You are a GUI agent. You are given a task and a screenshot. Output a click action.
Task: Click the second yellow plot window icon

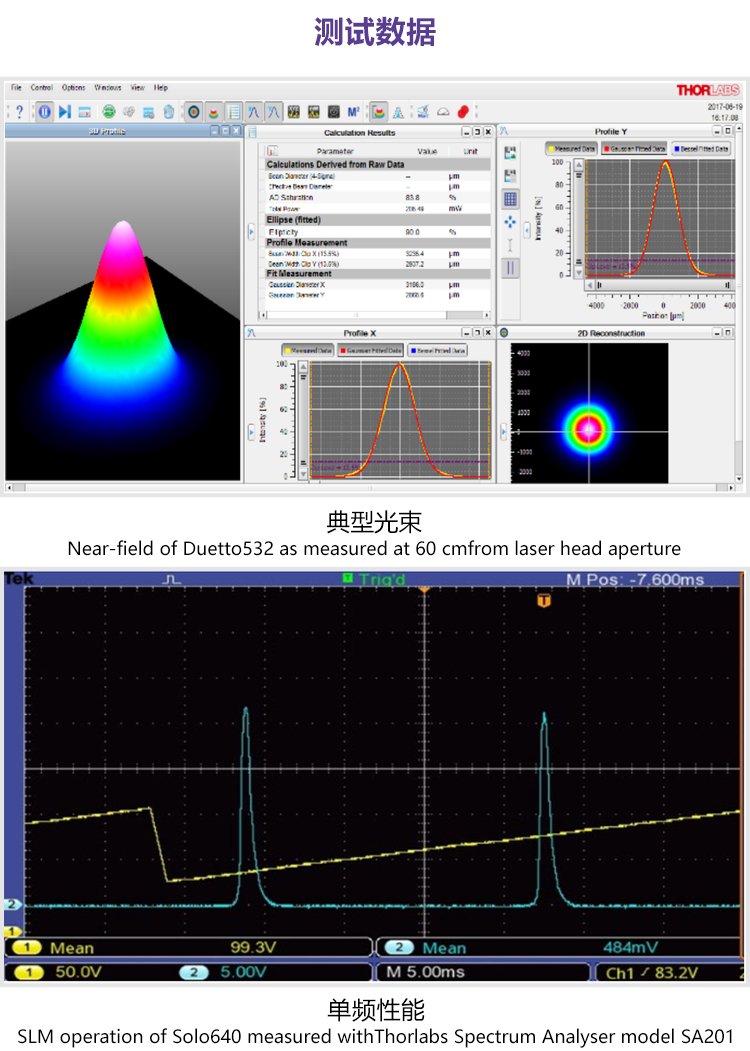tap(314, 112)
